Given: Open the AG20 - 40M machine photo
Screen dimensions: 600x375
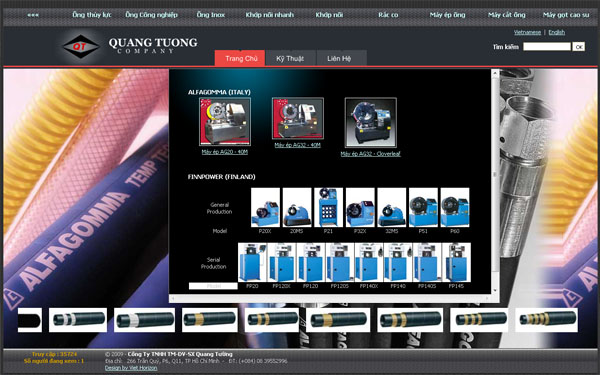Looking at the screenshot, I should pos(225,121).
